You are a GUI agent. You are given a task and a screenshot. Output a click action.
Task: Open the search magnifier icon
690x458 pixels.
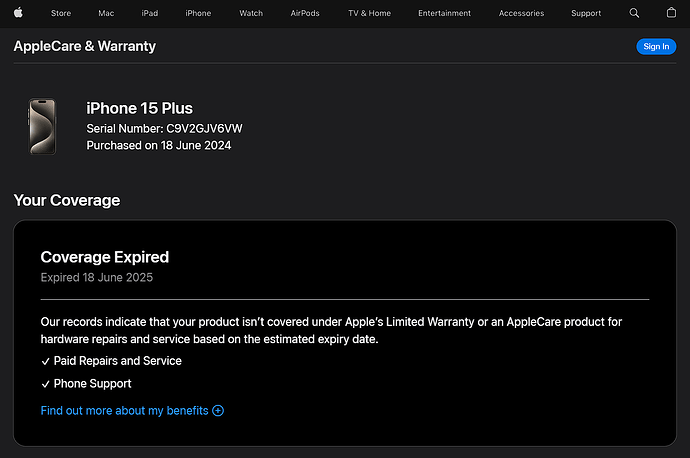point(634,13)
